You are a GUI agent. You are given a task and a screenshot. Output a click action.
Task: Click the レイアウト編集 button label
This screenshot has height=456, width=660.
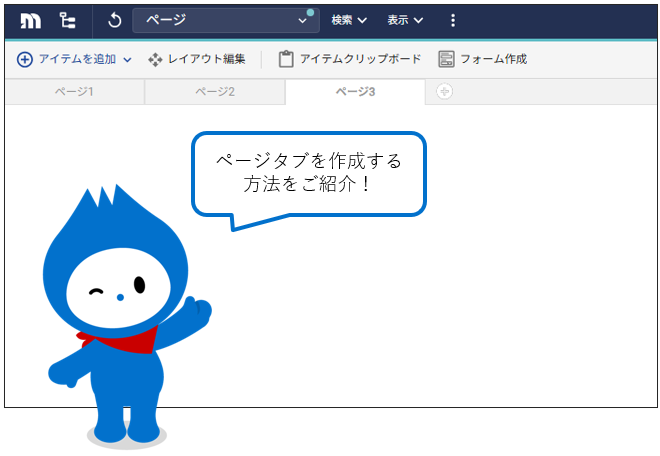coord(207,59)
